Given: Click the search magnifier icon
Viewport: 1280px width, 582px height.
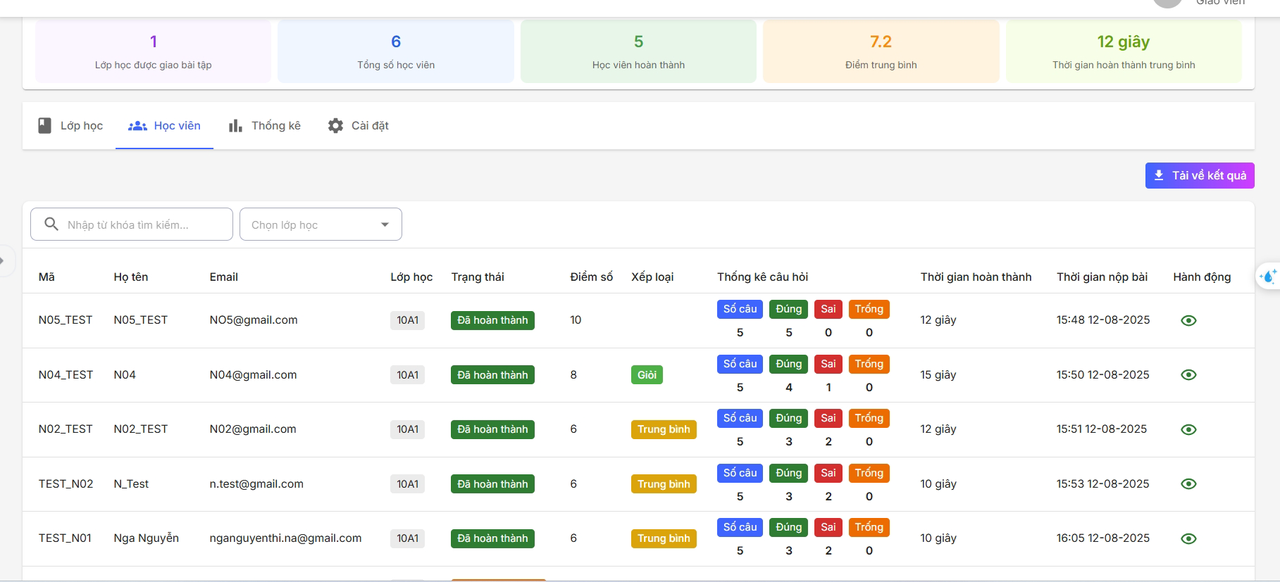Looking at the screenshot, I should tap(51, 225).
